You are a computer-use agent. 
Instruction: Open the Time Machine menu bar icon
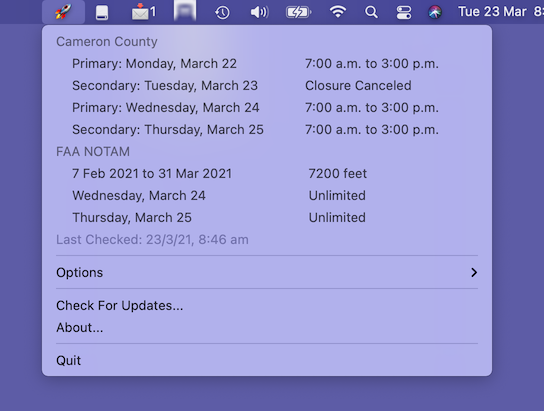[x=222, y=12]
